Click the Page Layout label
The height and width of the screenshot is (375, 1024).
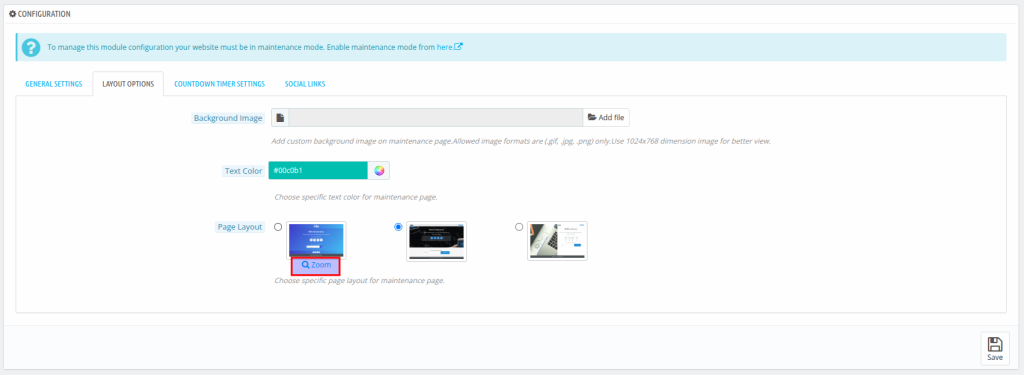pyautogui.click(x=240, y=227)
